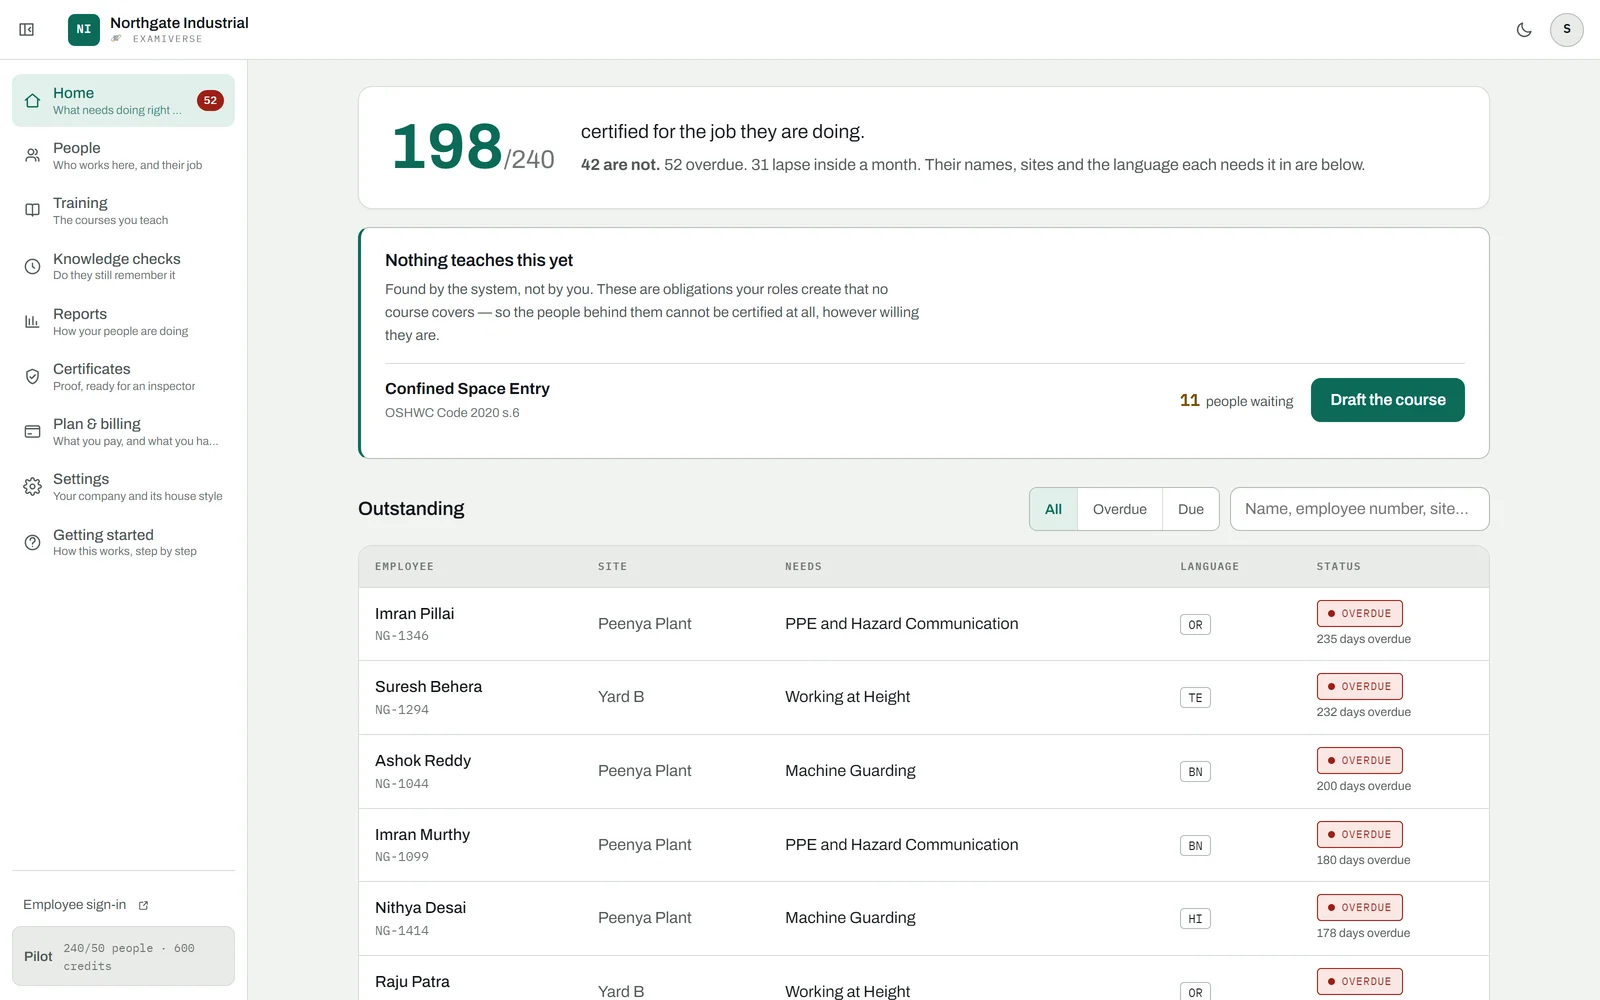Click the EMPLOYEE column header
This screenshot has height=1000, width=1600.
coord(404,567)
